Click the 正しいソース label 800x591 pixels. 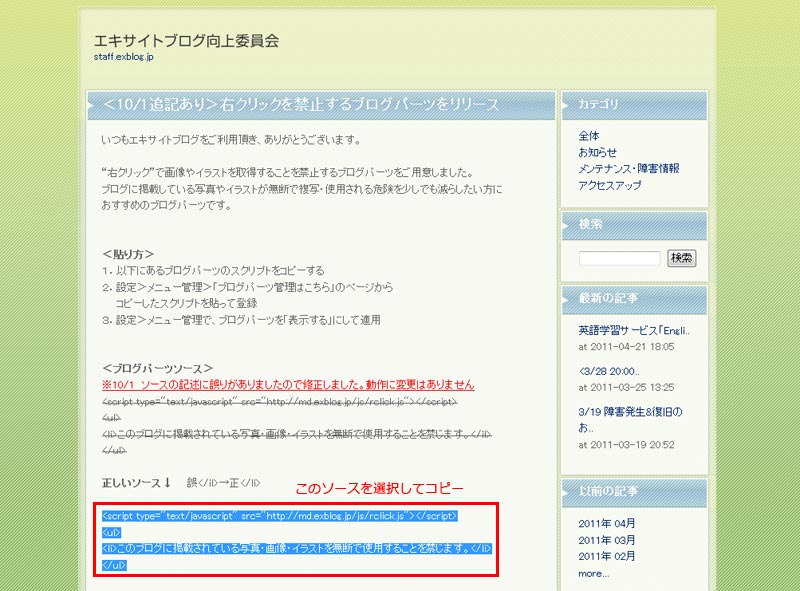(136, 483)
